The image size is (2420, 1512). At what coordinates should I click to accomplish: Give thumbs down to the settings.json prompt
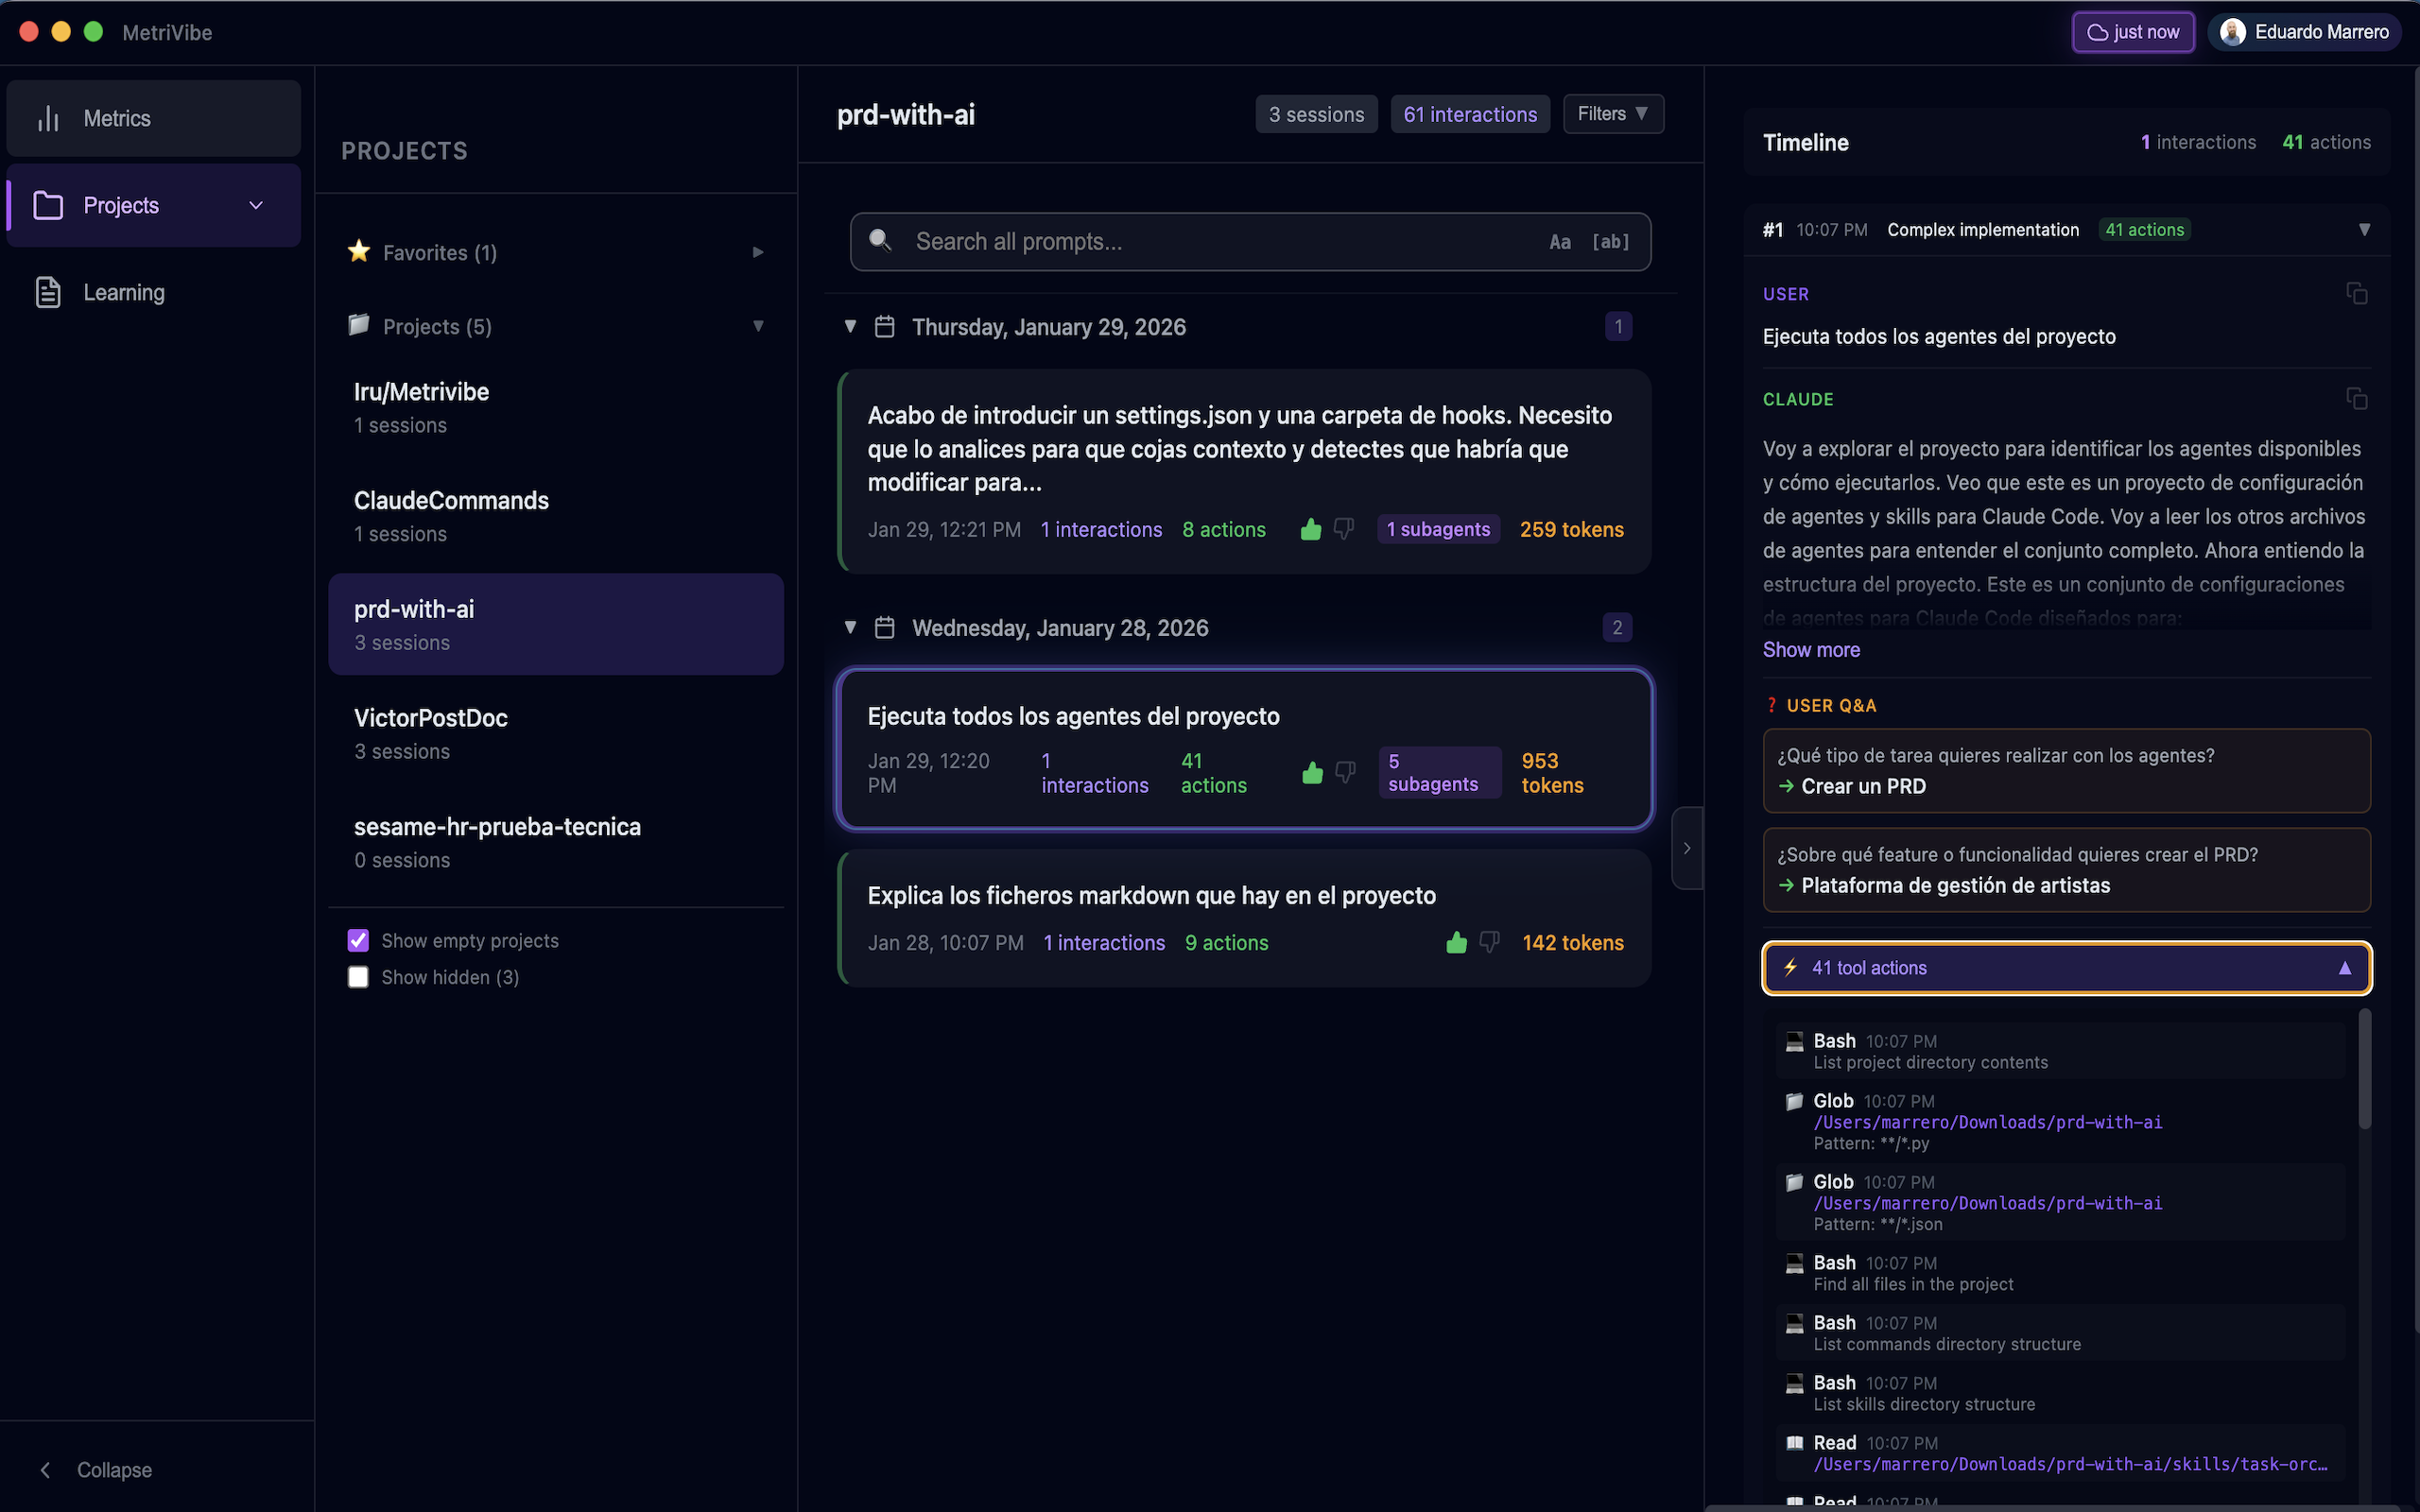[1344, 529]
